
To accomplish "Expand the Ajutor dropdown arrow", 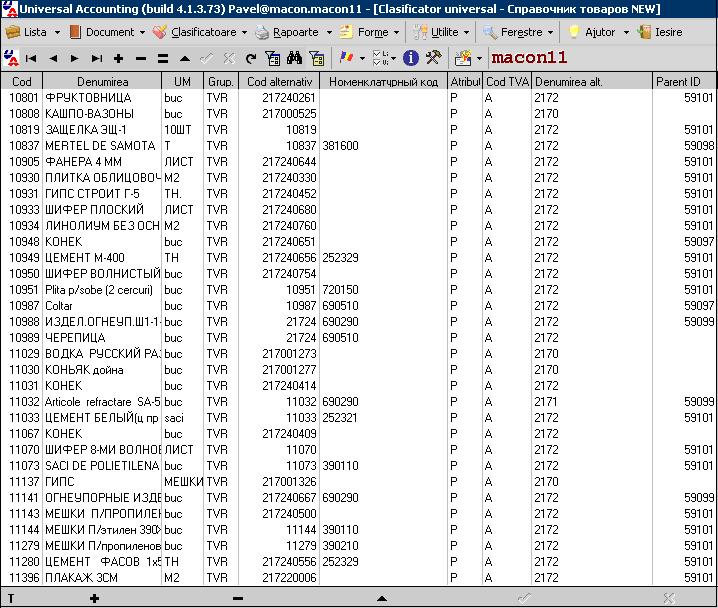I will pyautogui.click(x=626, y=33).
